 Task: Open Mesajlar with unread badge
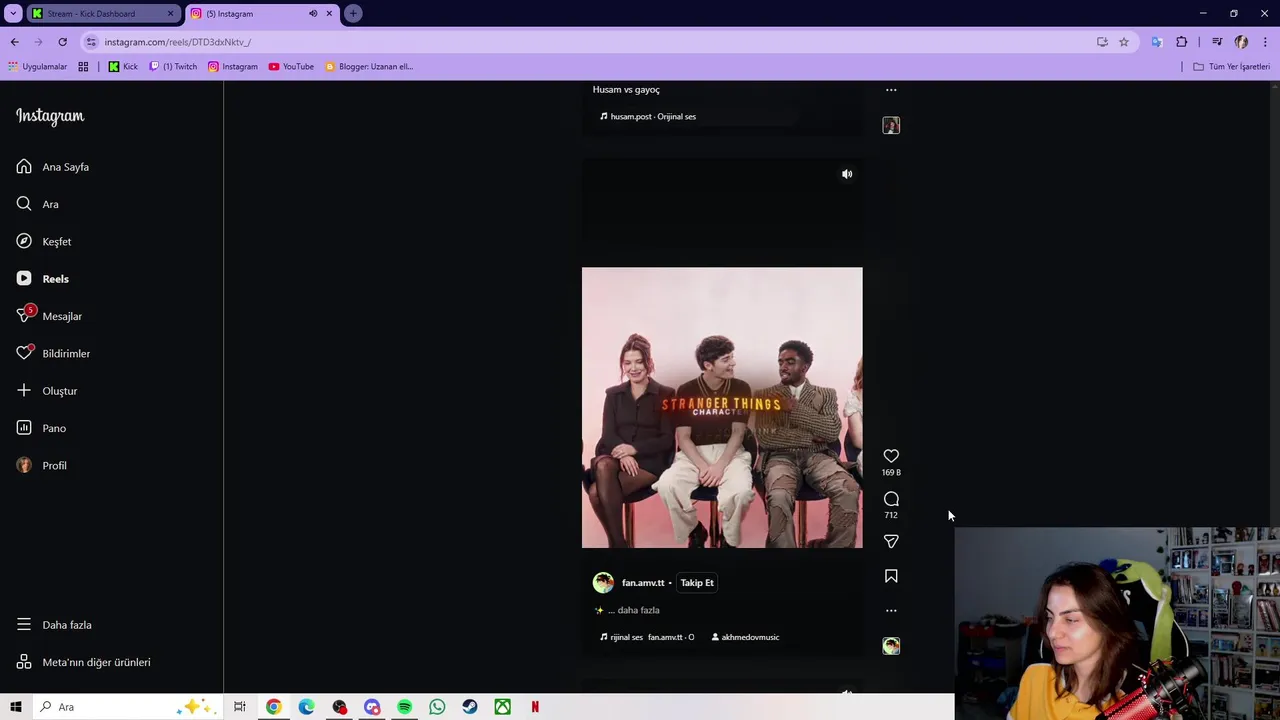click(x=49, y=316)
